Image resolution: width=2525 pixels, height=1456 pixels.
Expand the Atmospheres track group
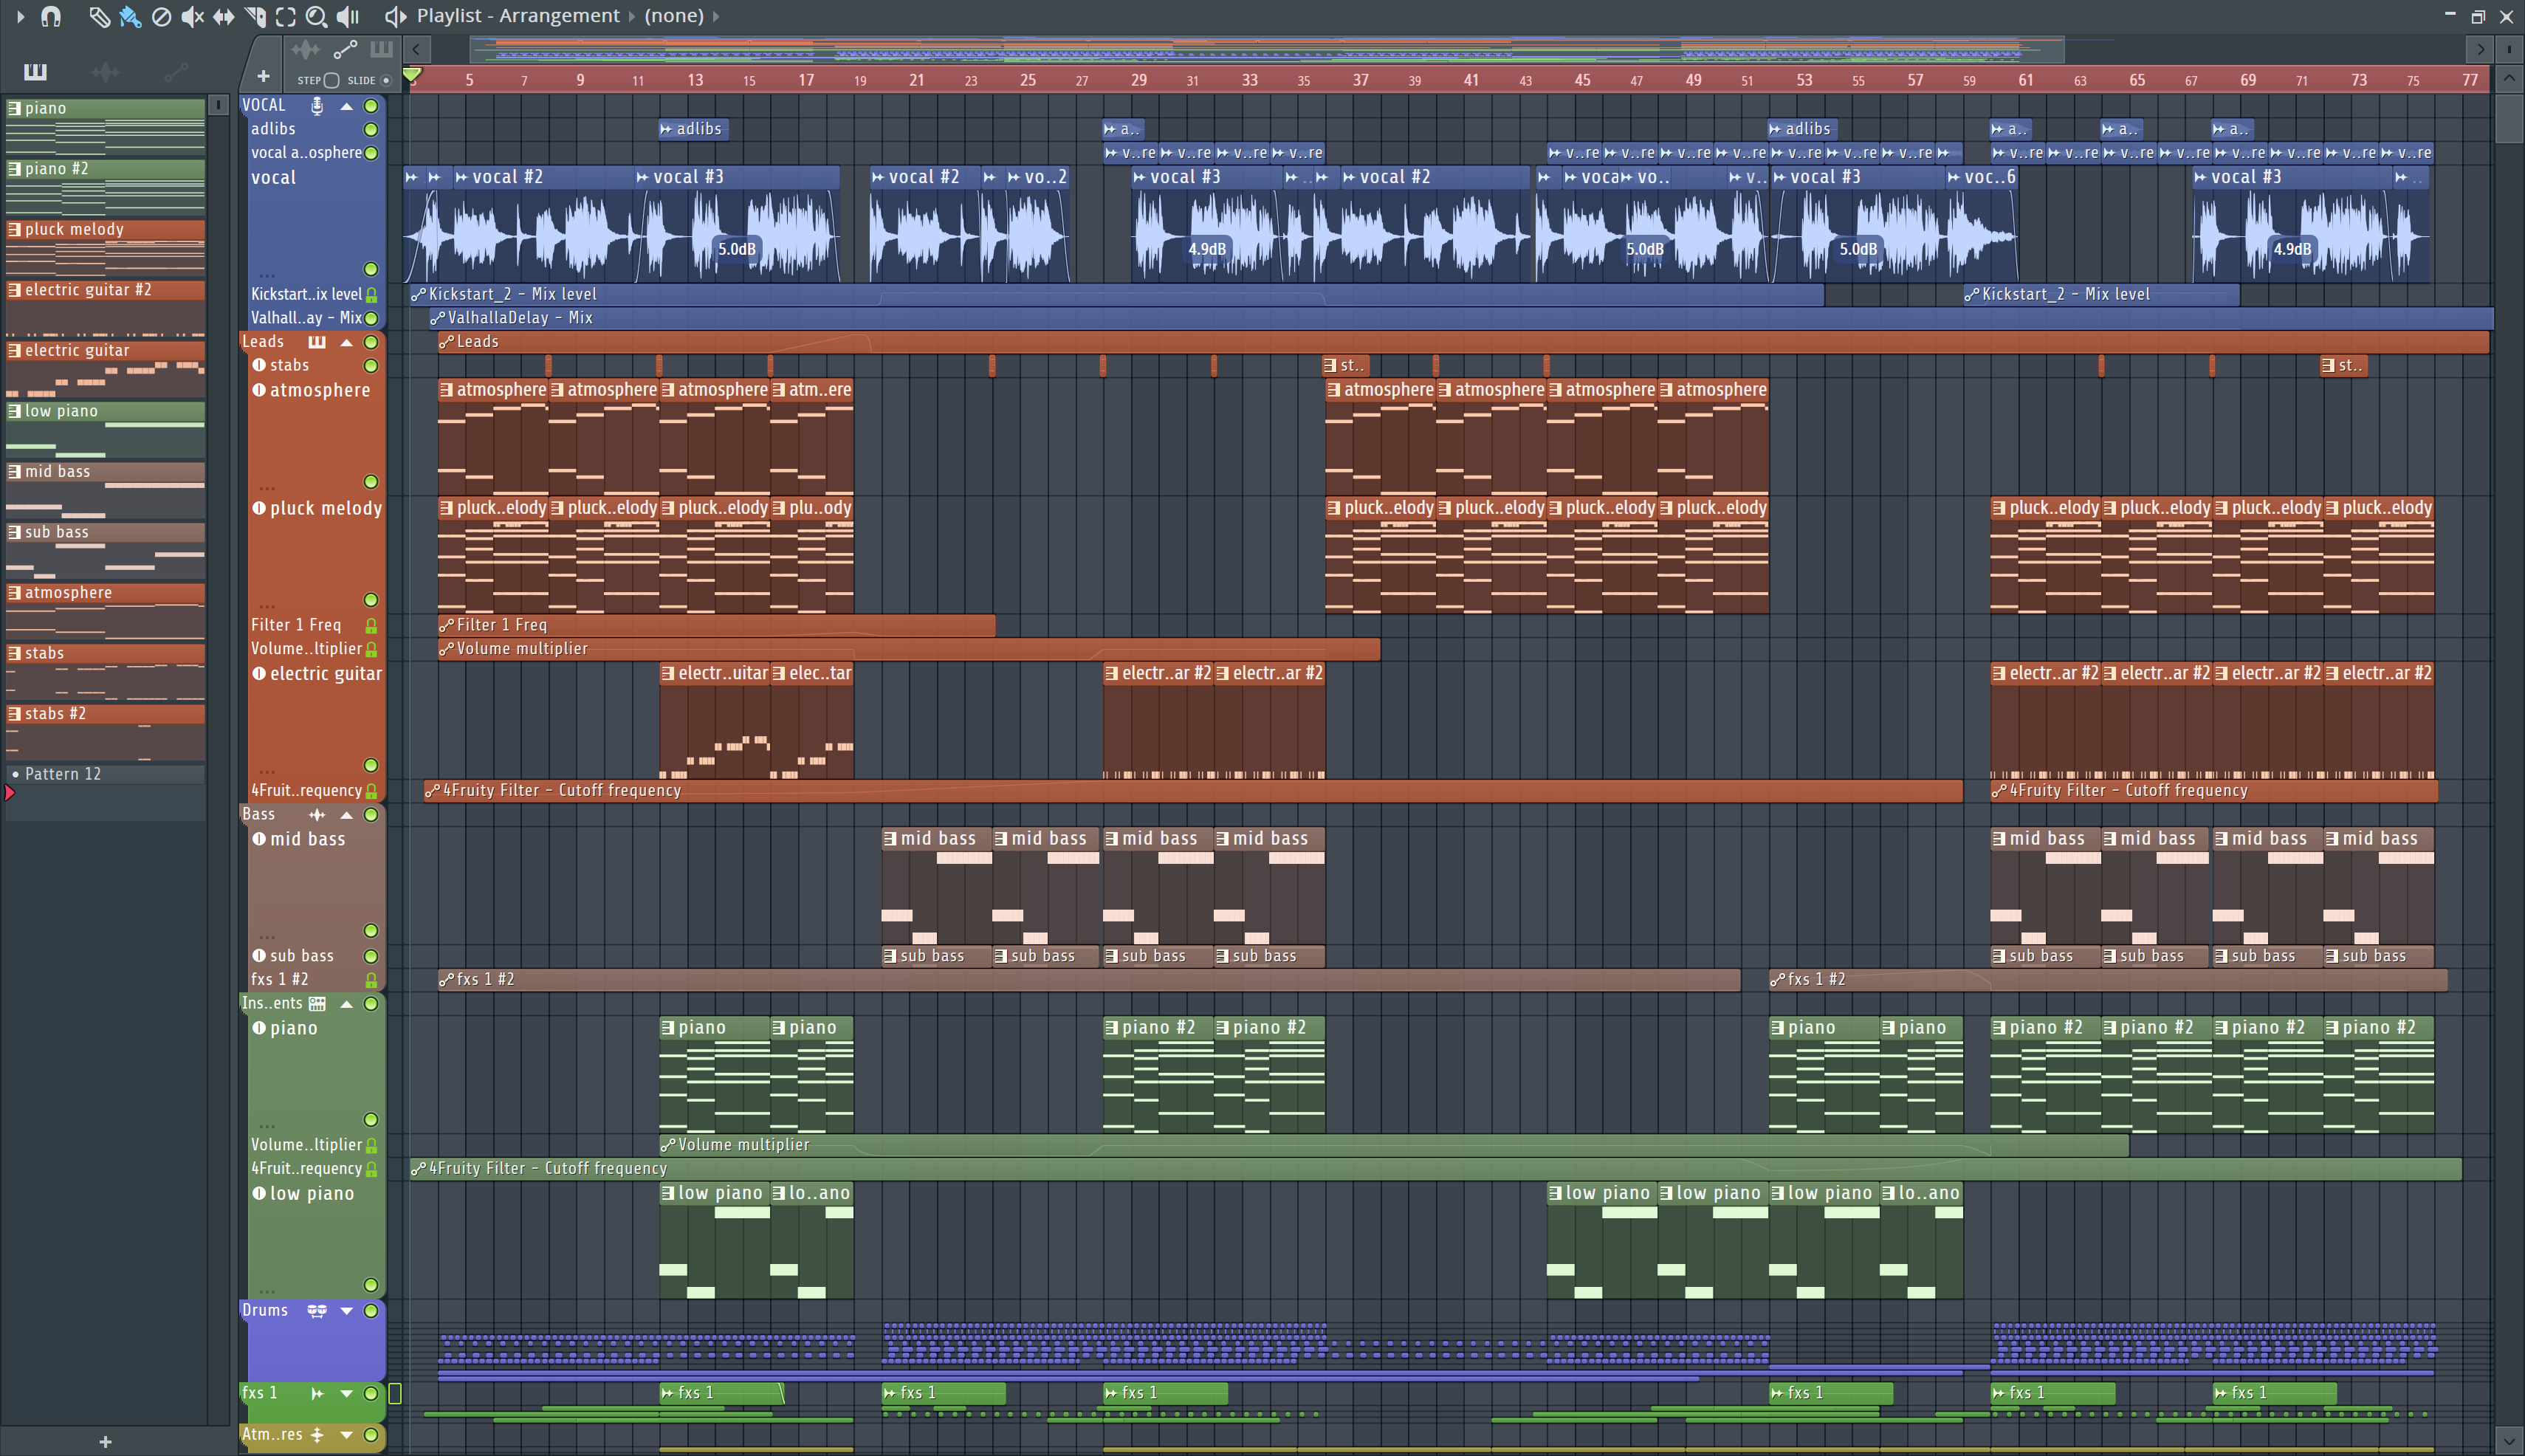click(347, 1435)
